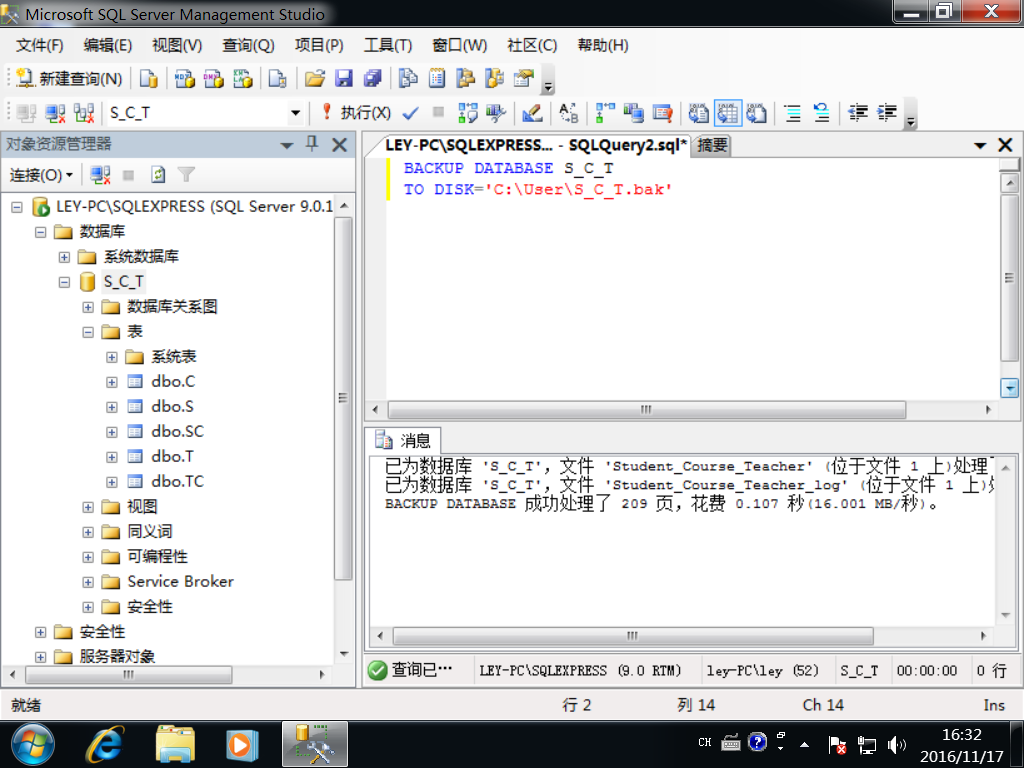Analyze query in Database Engine Tuning Advisor

pyautogui.click(x=496, y=113)
